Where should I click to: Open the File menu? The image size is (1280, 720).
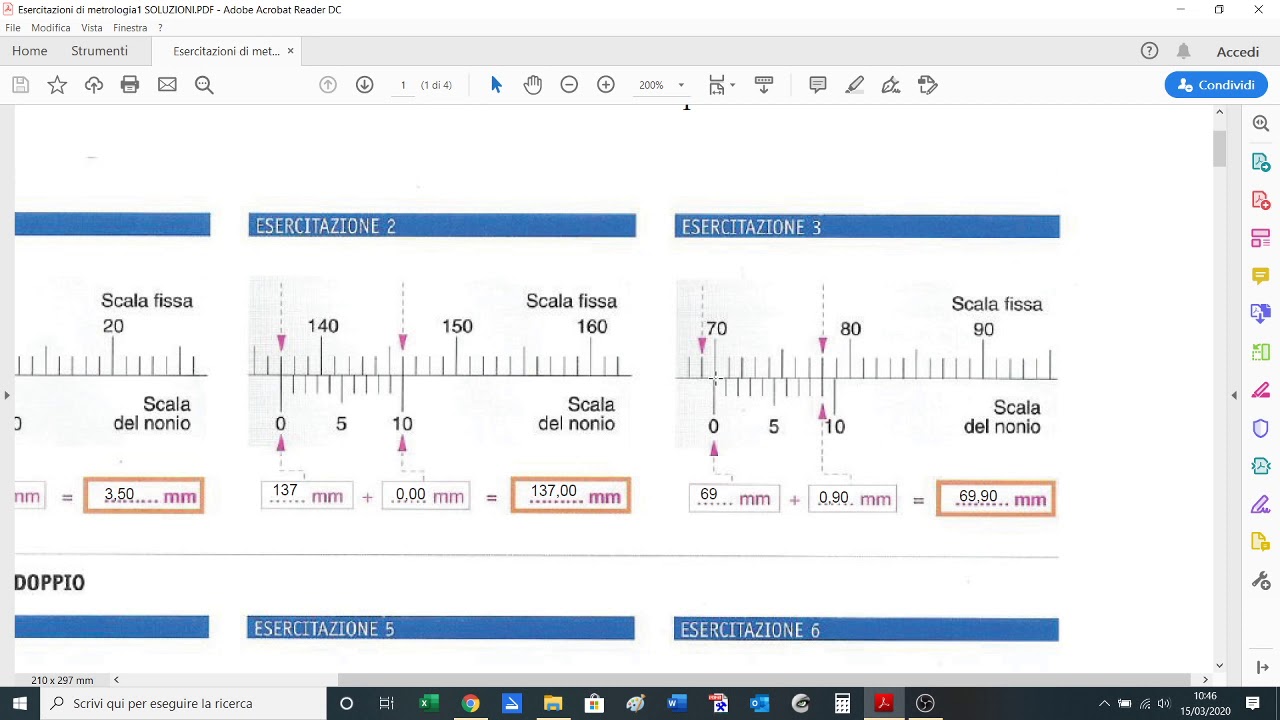coord(13,28)
